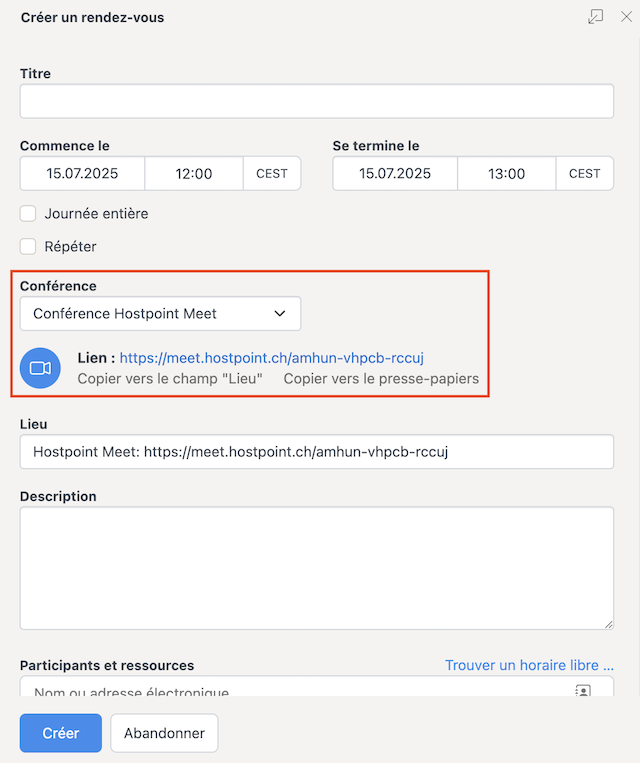Open the end time zone CEST selector
Viewport: 640px width, 763px height.
[584, 173]
